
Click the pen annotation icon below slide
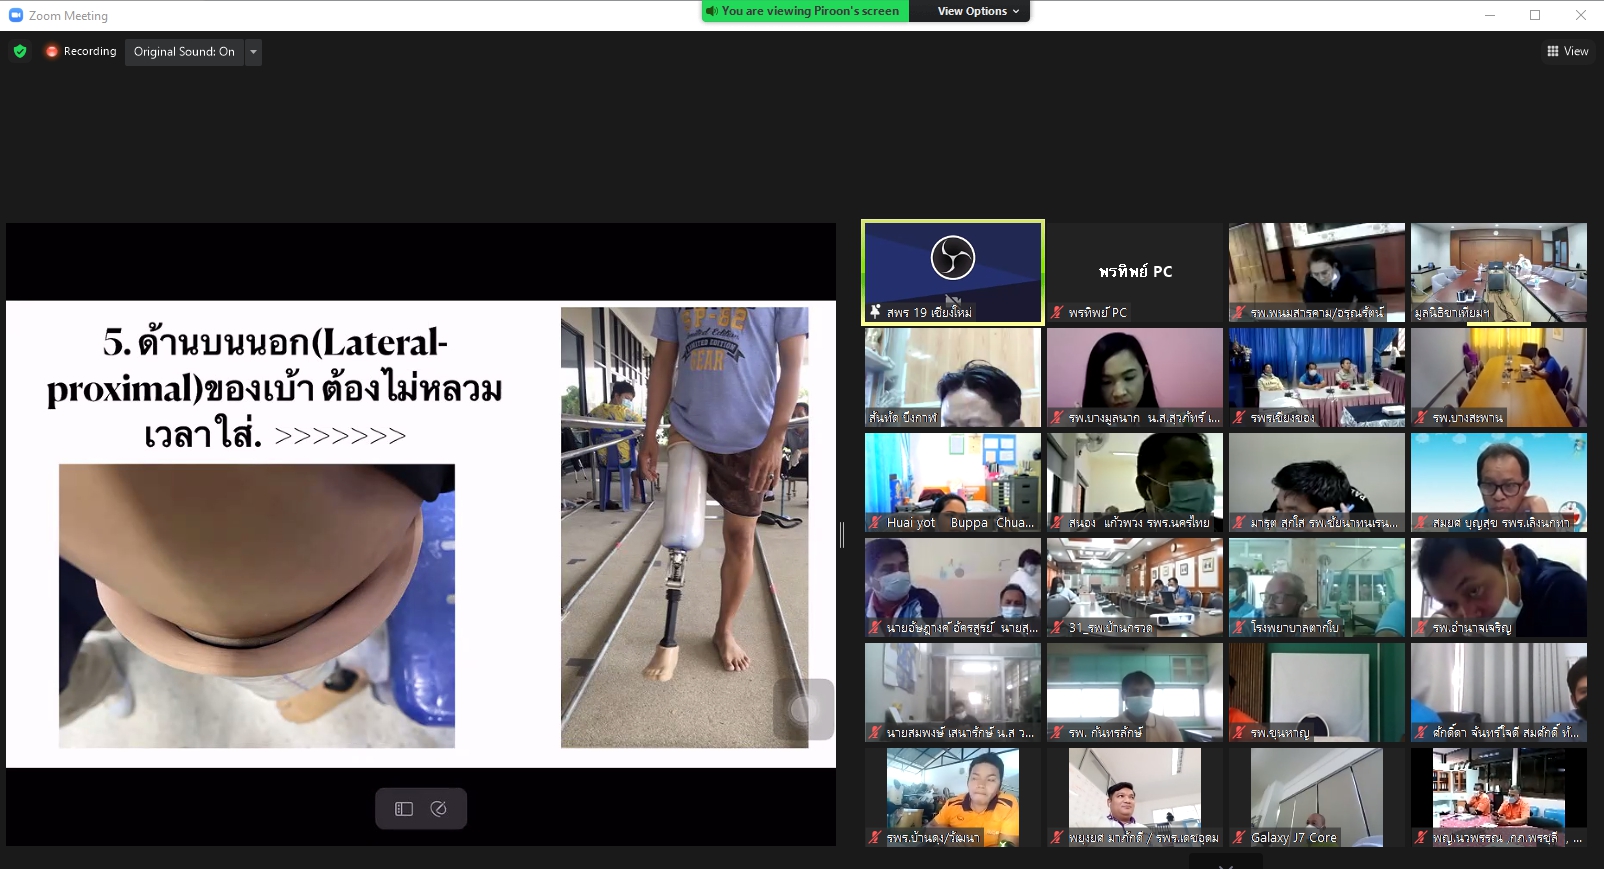(x=438, y=809)
